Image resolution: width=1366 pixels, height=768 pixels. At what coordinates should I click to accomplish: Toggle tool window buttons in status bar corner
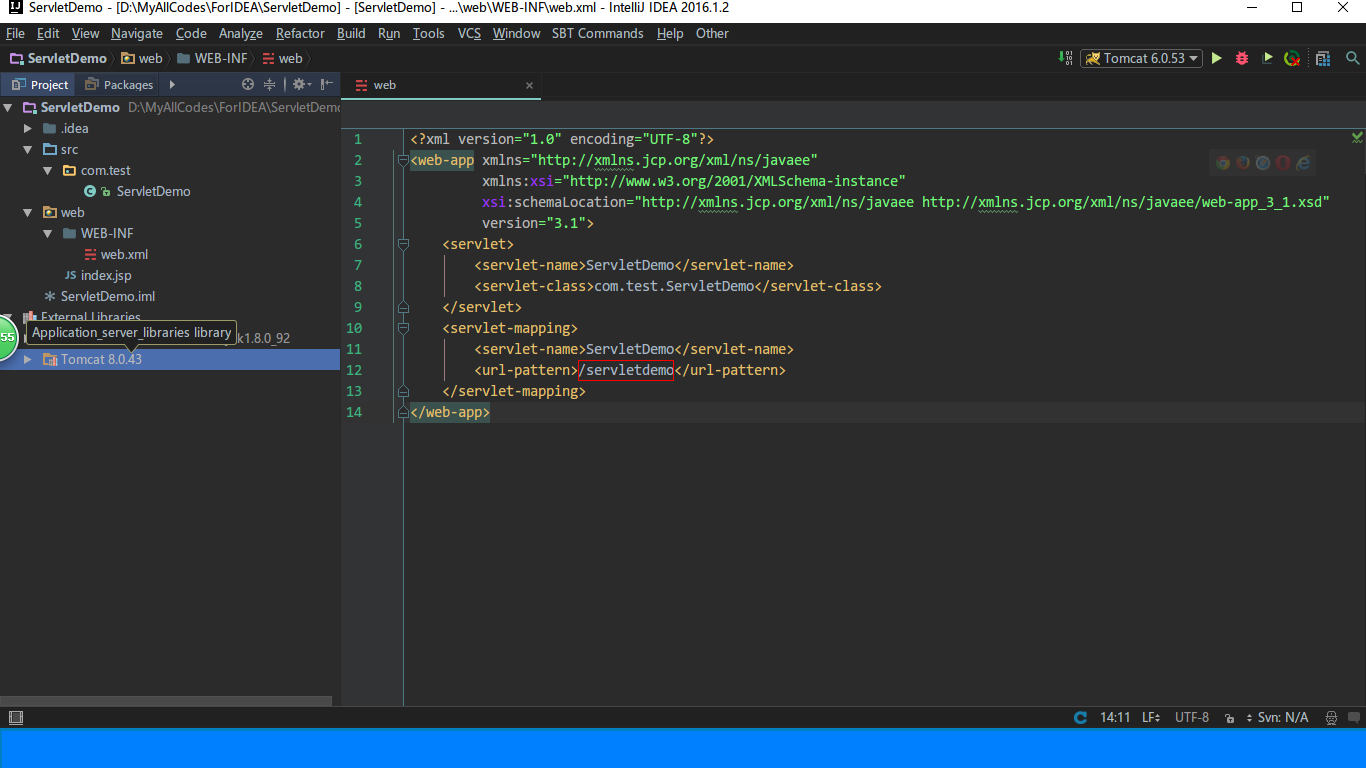pyautogui.click(x=15, y=717)
